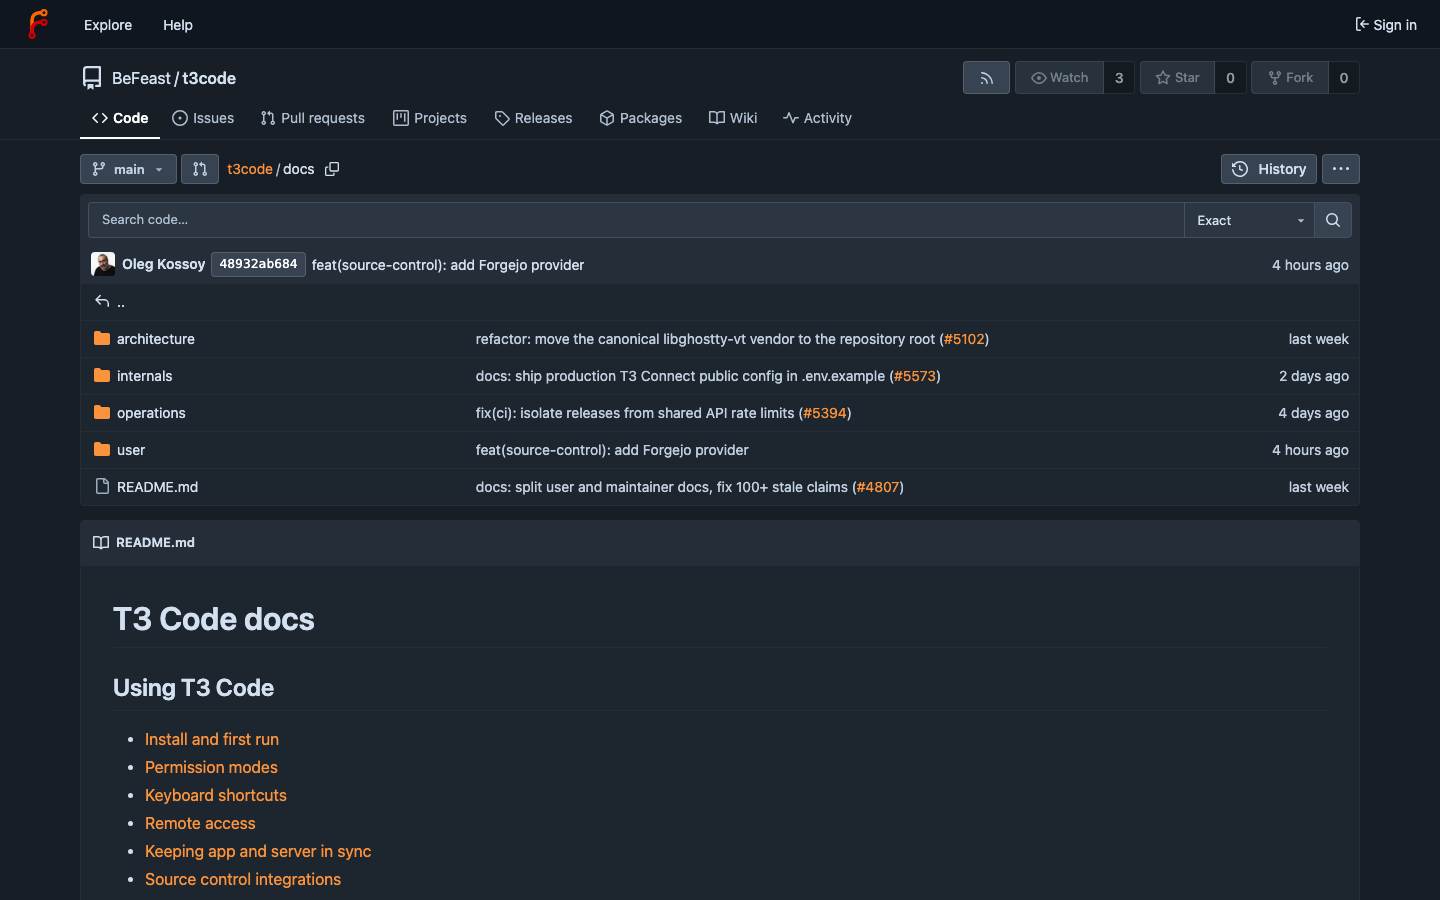Screen dimensions: 1440x900
Task: Star the t3code repository
Action: (x=1177, y=78)
